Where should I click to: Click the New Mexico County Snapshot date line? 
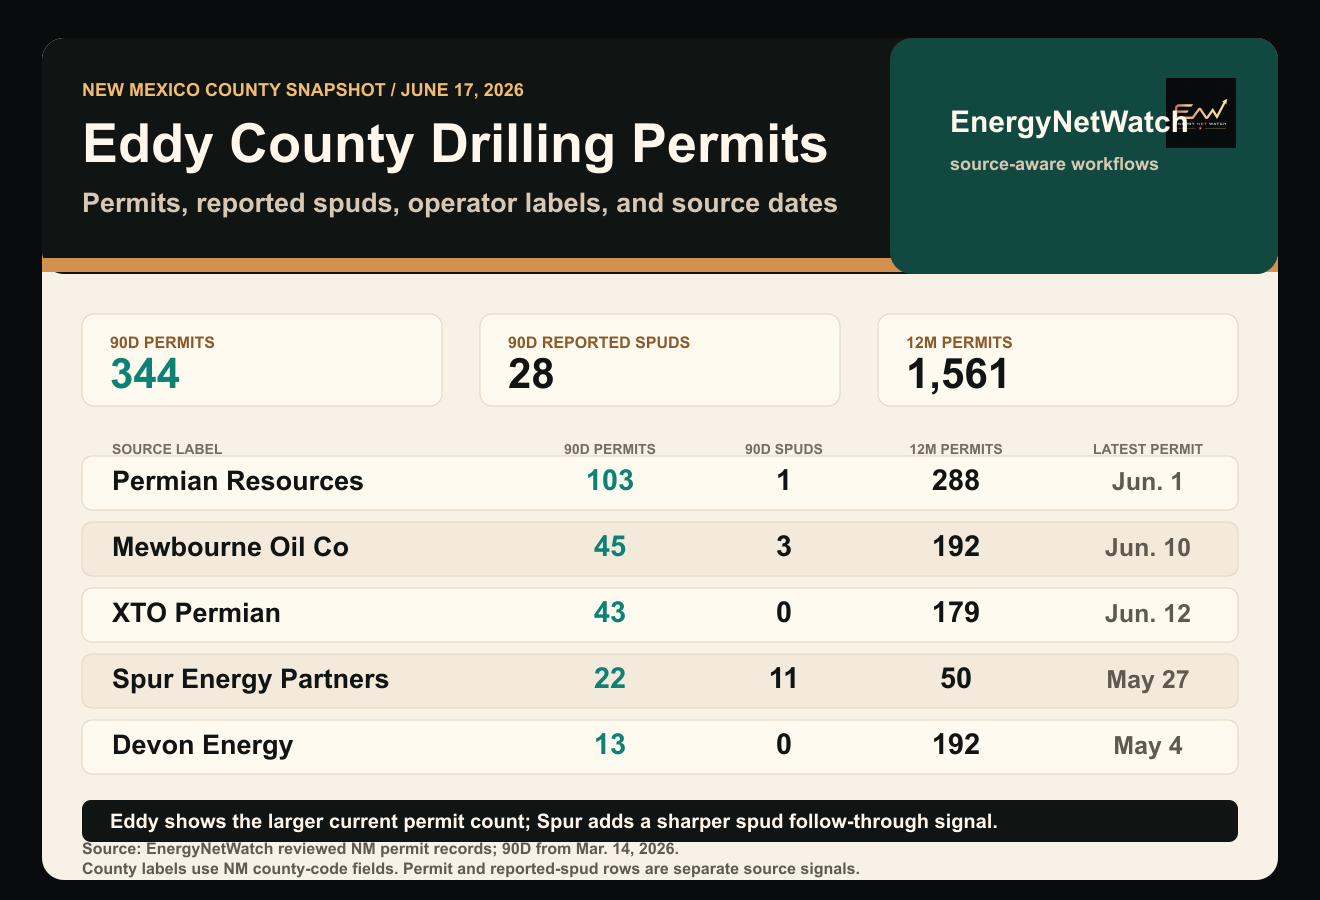pyautogui.click(x=303, y=90)
